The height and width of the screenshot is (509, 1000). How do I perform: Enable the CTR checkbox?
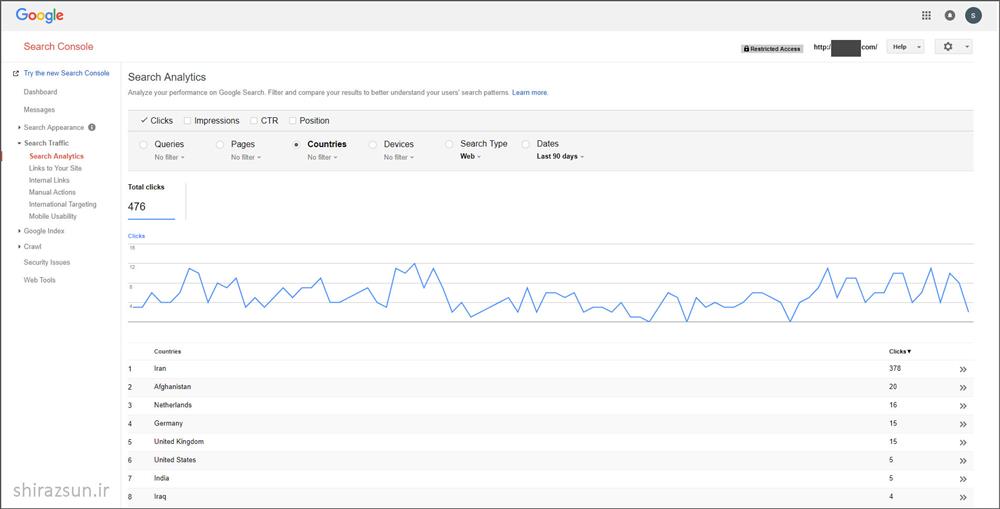coord(254,121)
